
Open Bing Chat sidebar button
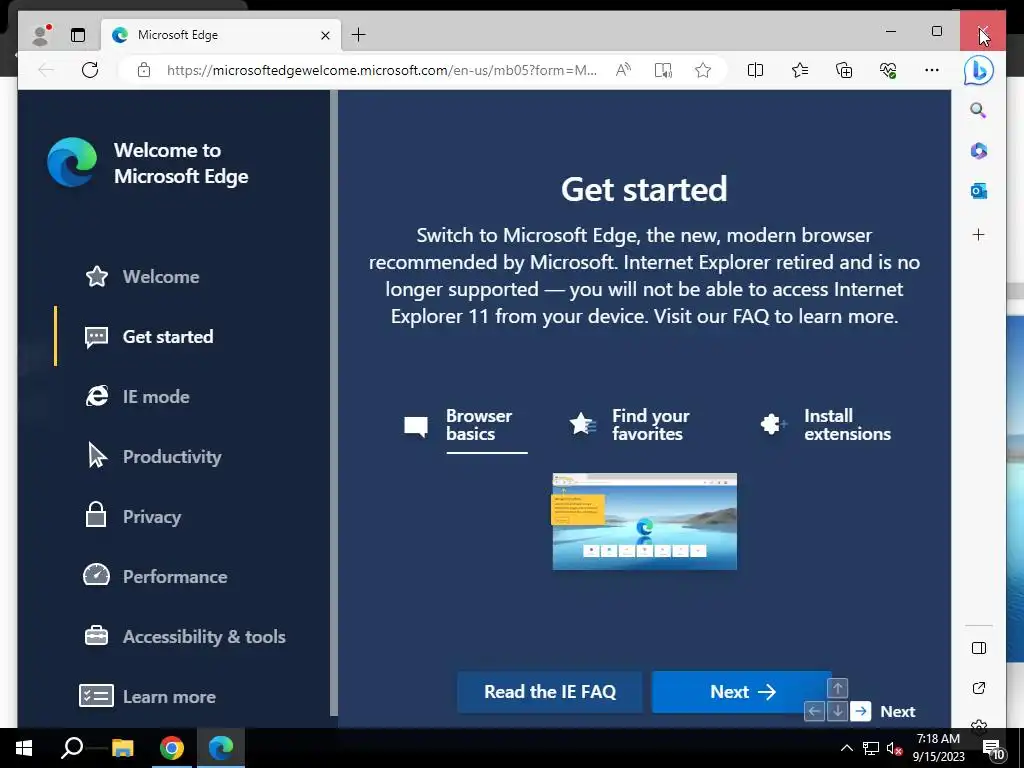978,71
